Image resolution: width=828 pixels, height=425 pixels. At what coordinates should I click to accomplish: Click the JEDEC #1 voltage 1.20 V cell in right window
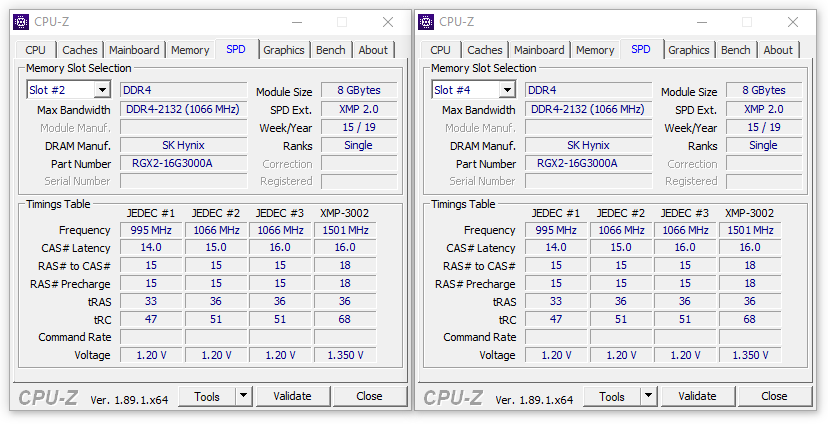pyautogui.click(x=556, y=355)
